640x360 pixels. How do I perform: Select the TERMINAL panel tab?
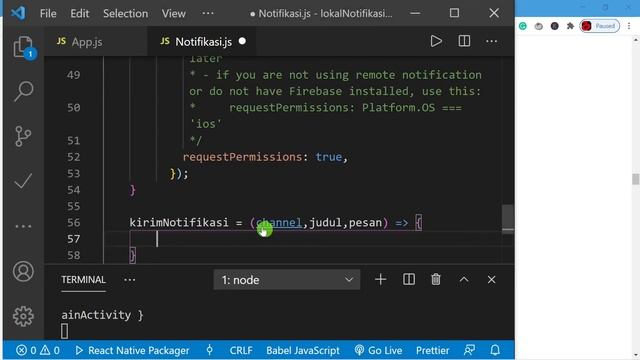click(83, 280)
